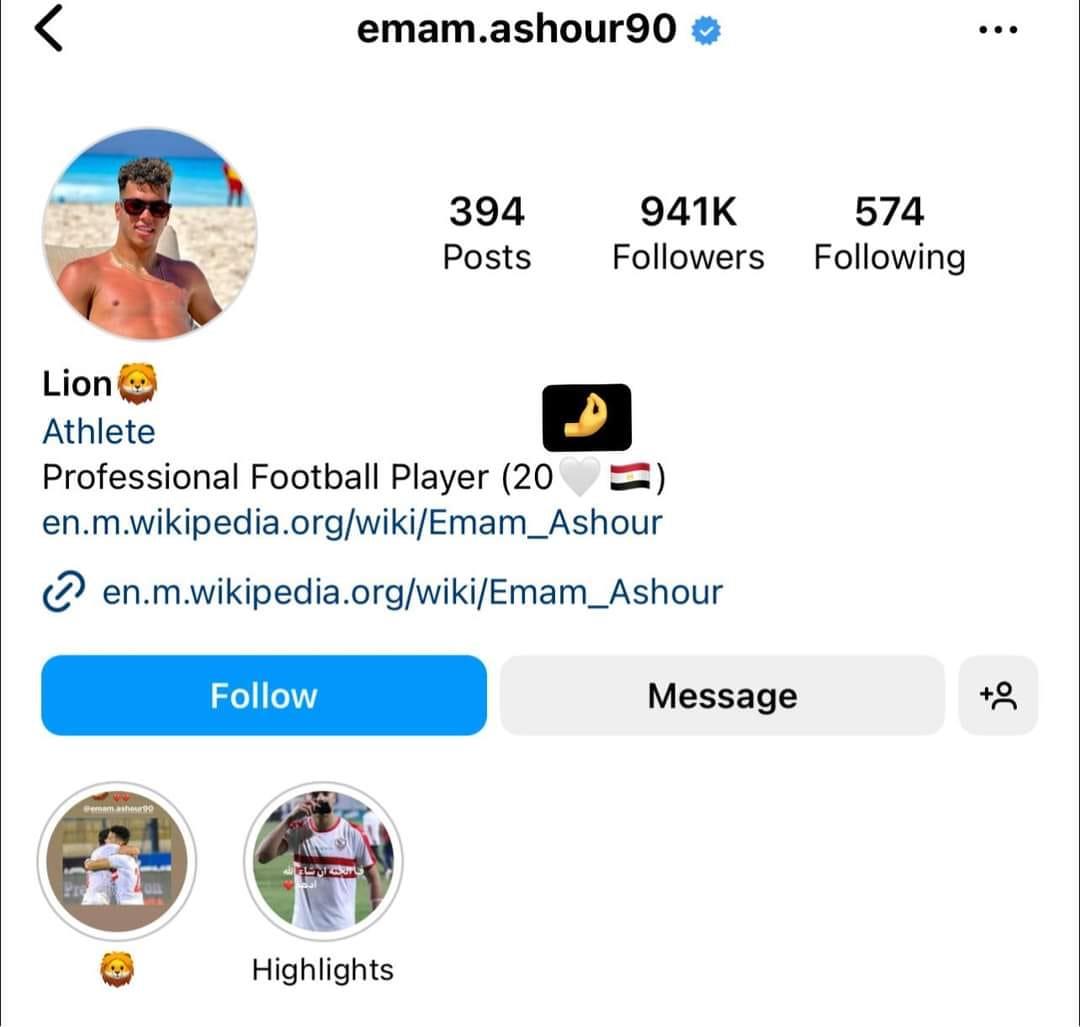Image resolution: width=1080 pixels, height=1027 pixels.
Task: Tap the lion emoji highlight label
Action: pos(117,969)
